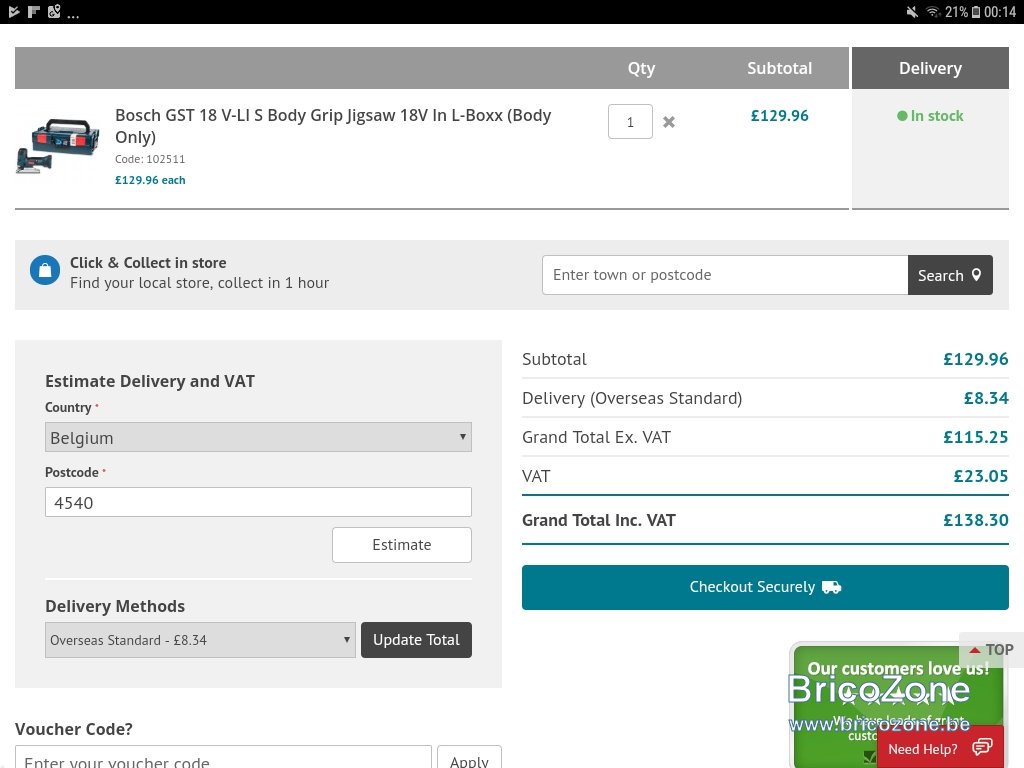Jump back to TOP of page

991,650
